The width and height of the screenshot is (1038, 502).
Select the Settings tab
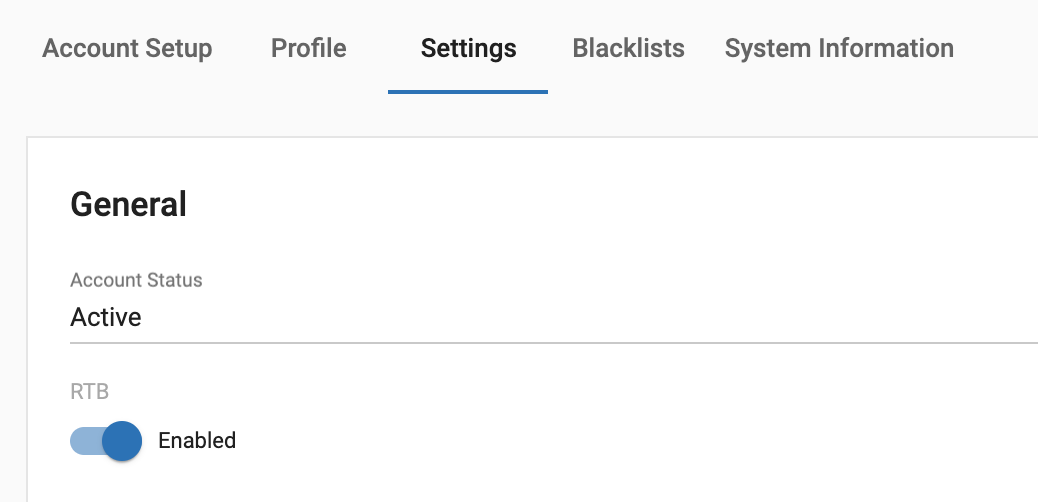[x=468, y=48]
